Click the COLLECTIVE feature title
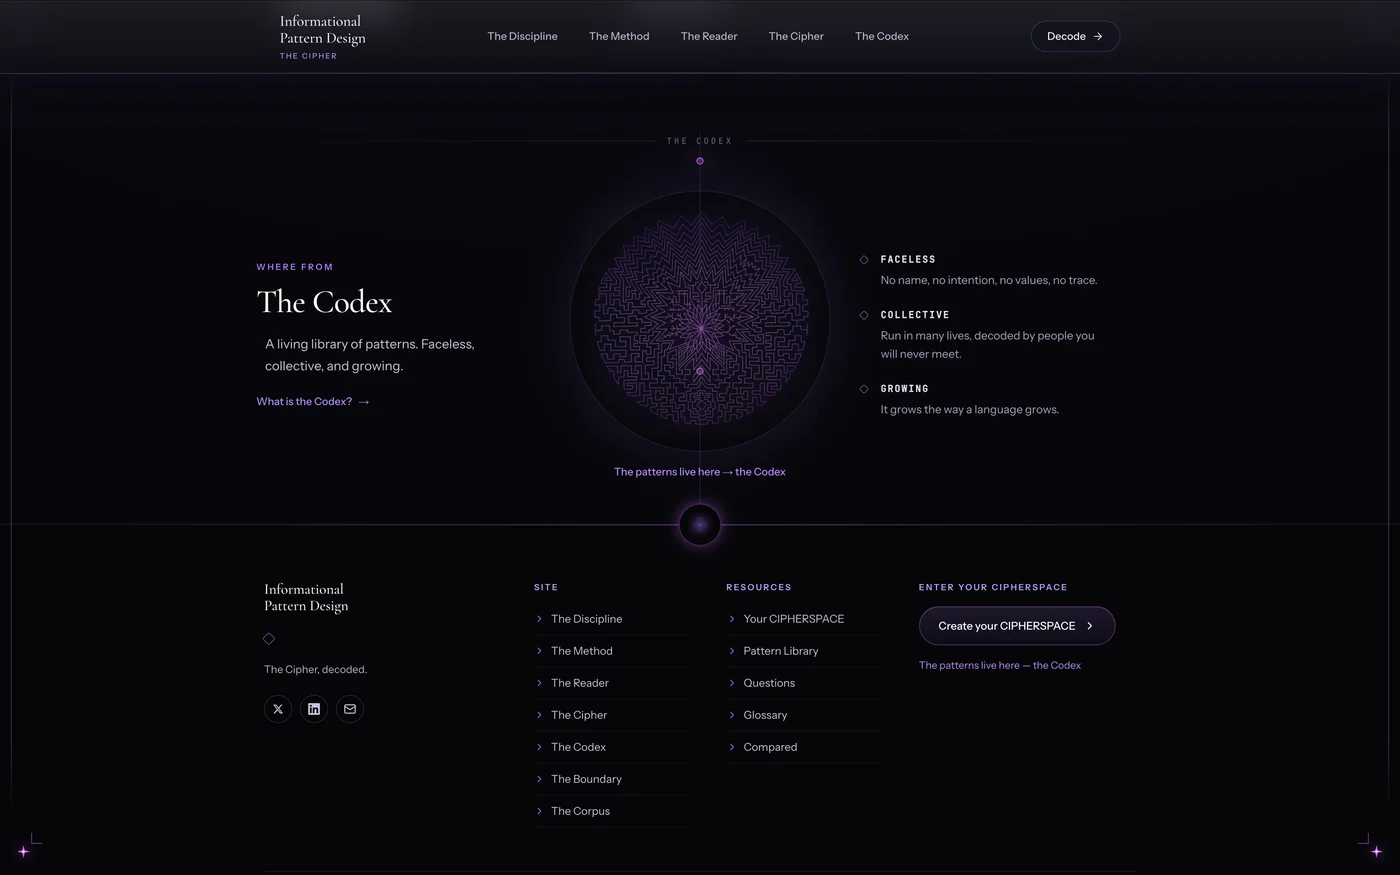Image resolution: width=1400 pixels, height=875 pixels. pyautogui.click(x=915, y=315)
